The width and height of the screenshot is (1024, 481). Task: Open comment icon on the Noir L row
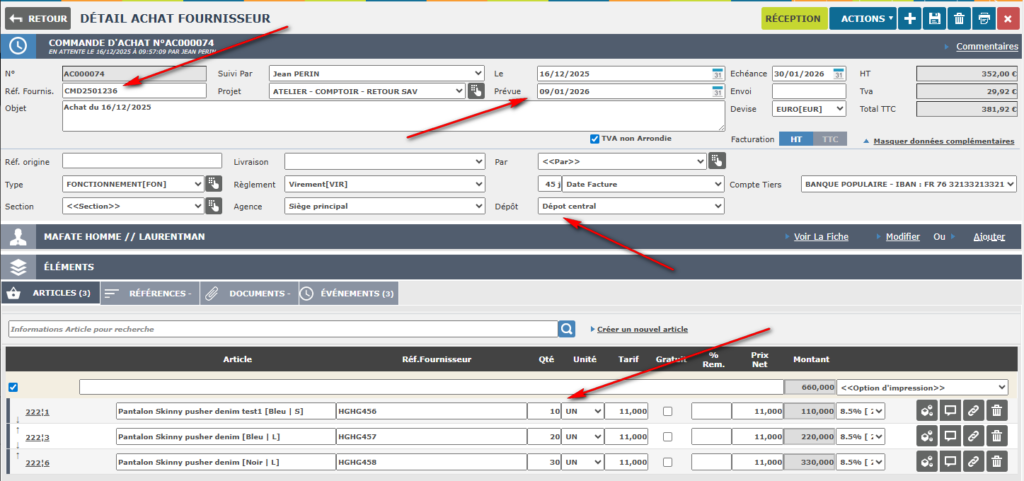[x=949, y=461]
